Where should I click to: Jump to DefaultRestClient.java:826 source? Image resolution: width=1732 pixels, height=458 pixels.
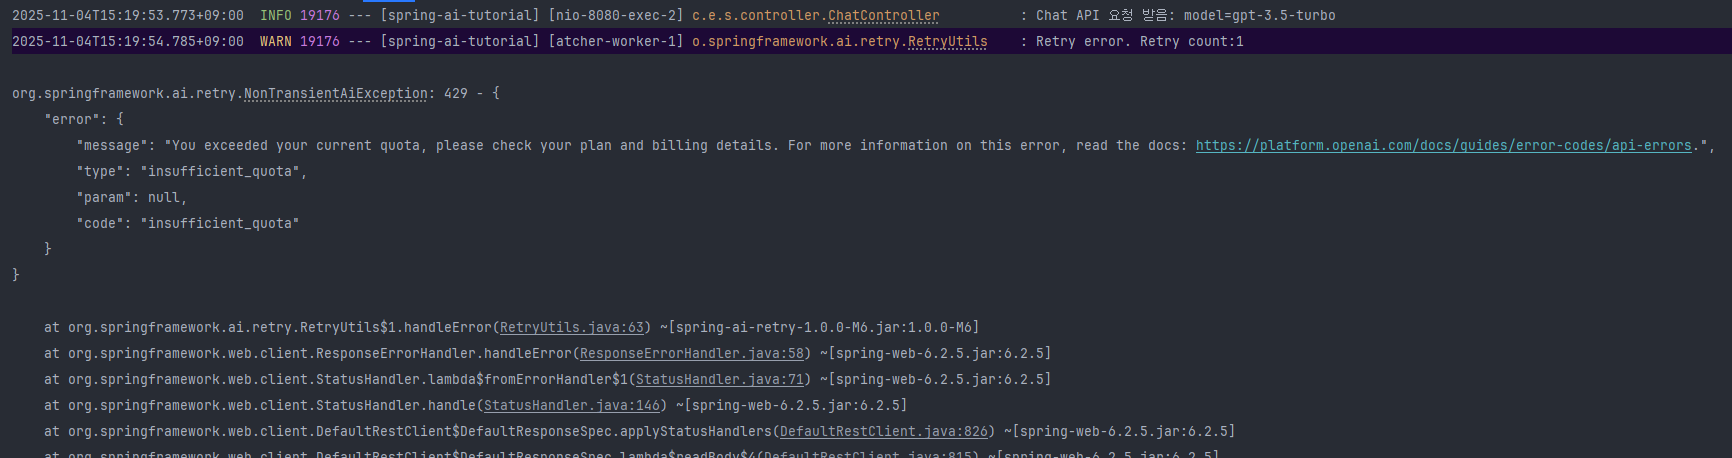coord(883,432)
